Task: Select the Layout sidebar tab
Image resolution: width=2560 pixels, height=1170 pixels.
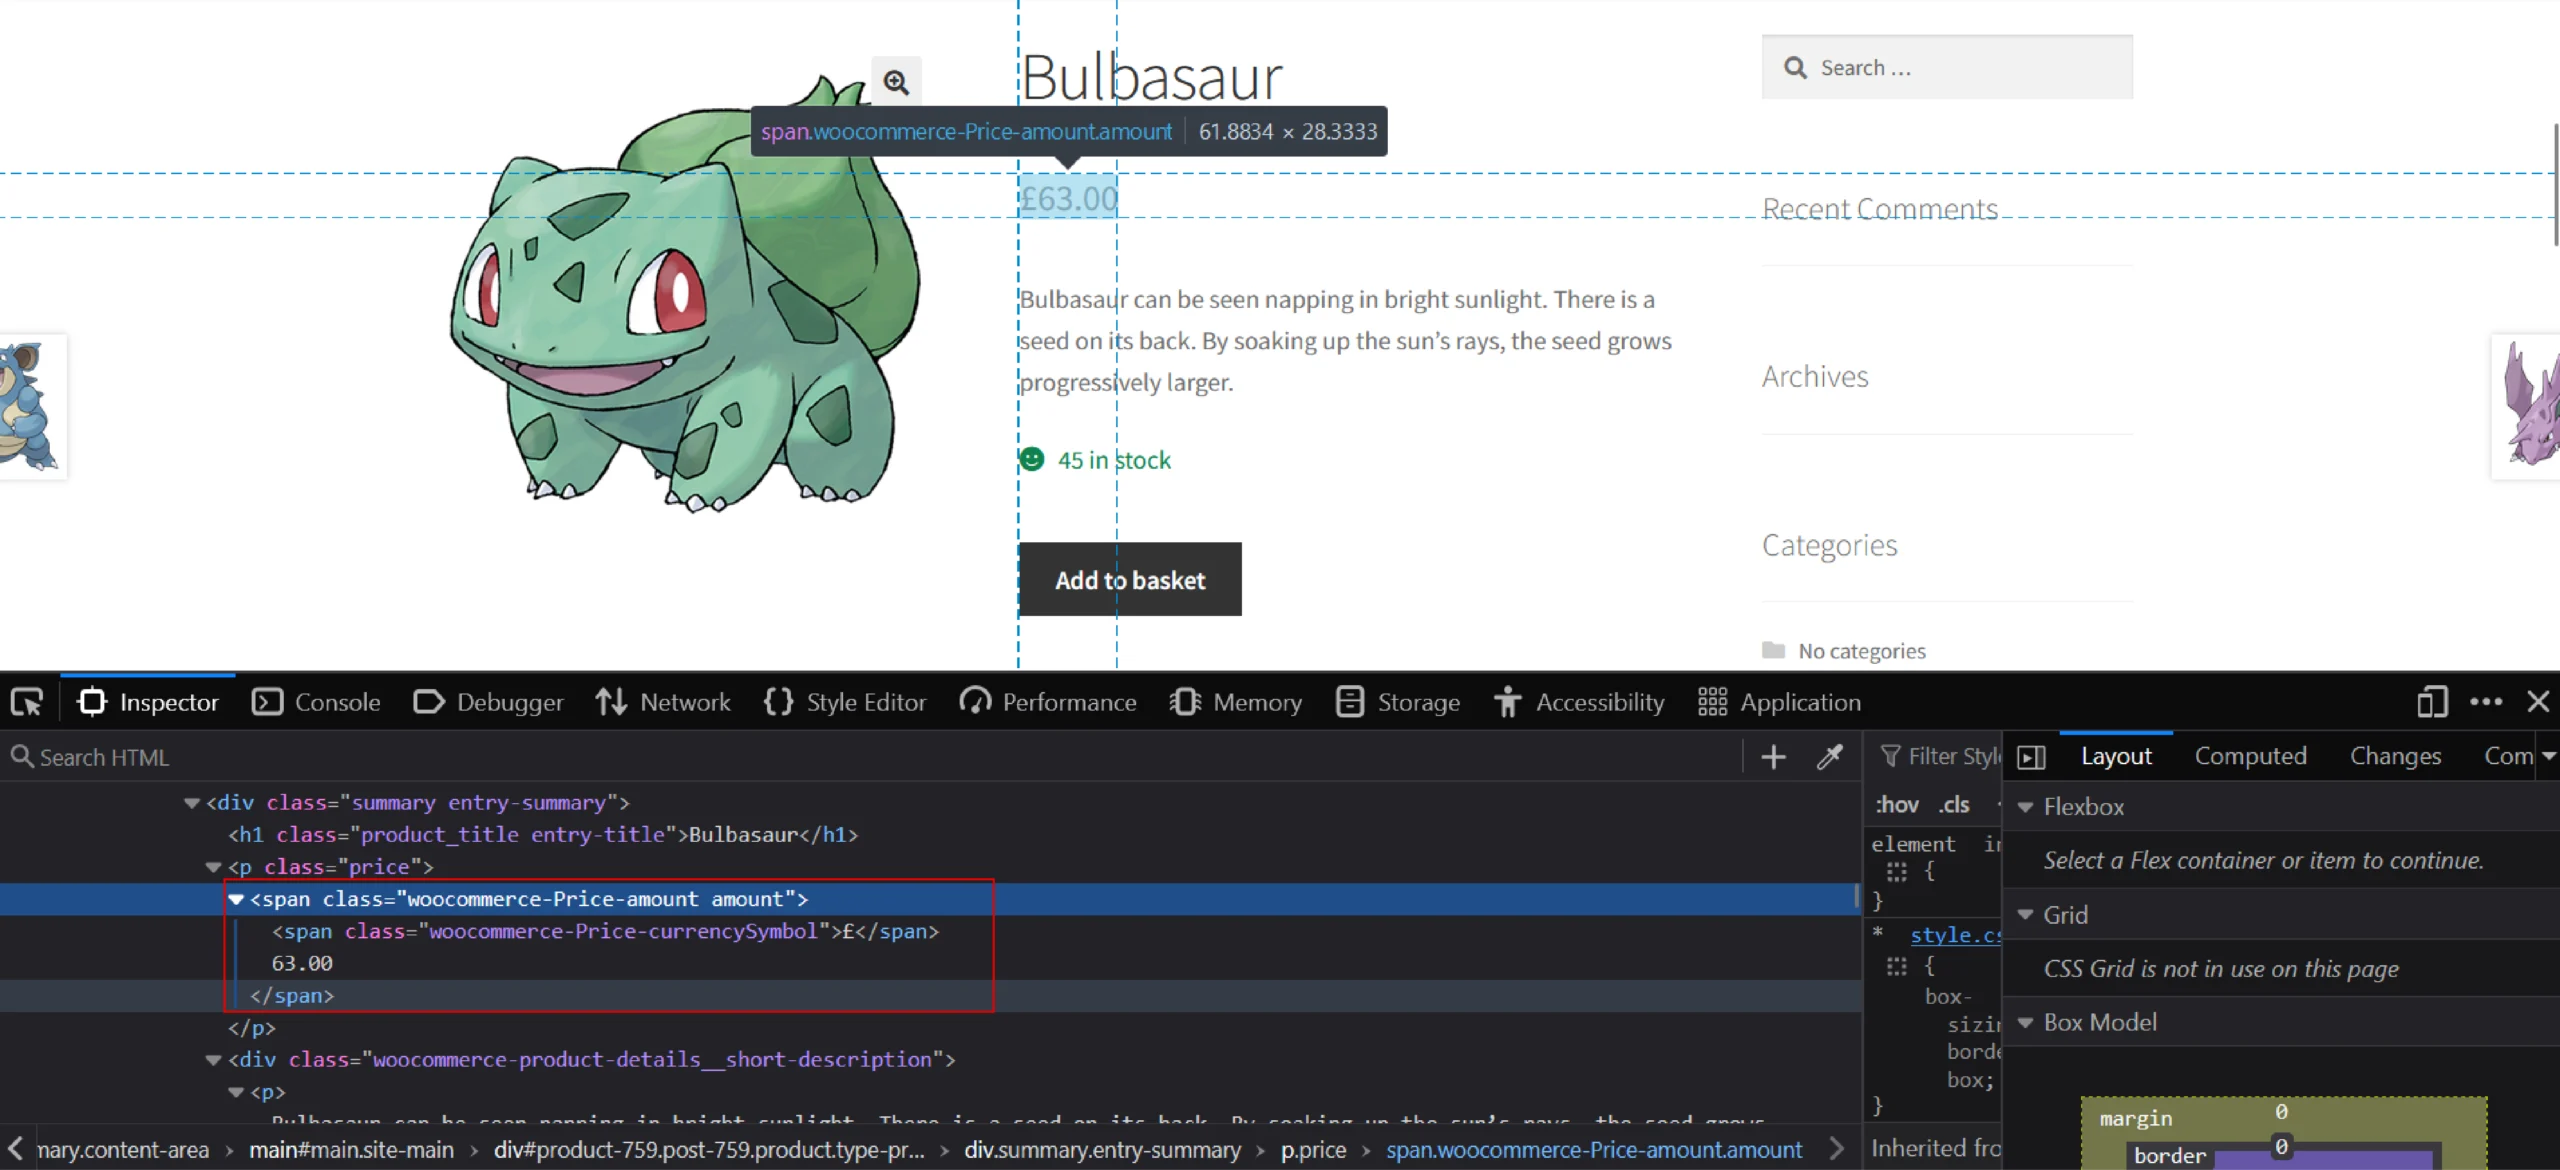Action: coord(2116,757)
